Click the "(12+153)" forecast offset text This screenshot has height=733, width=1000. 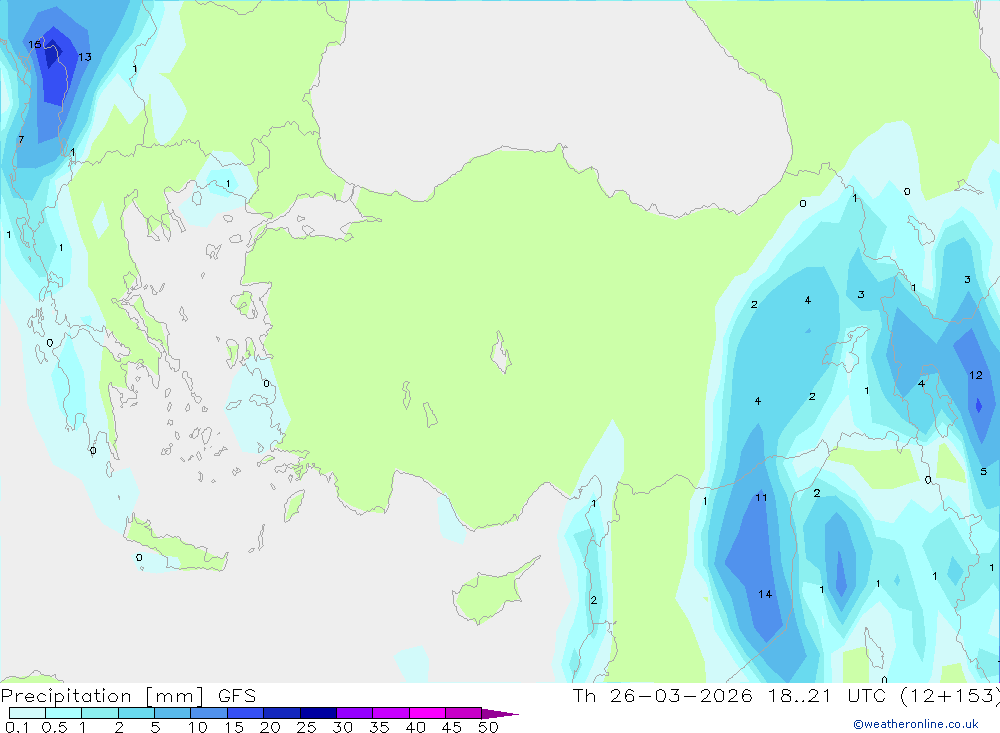949,695
